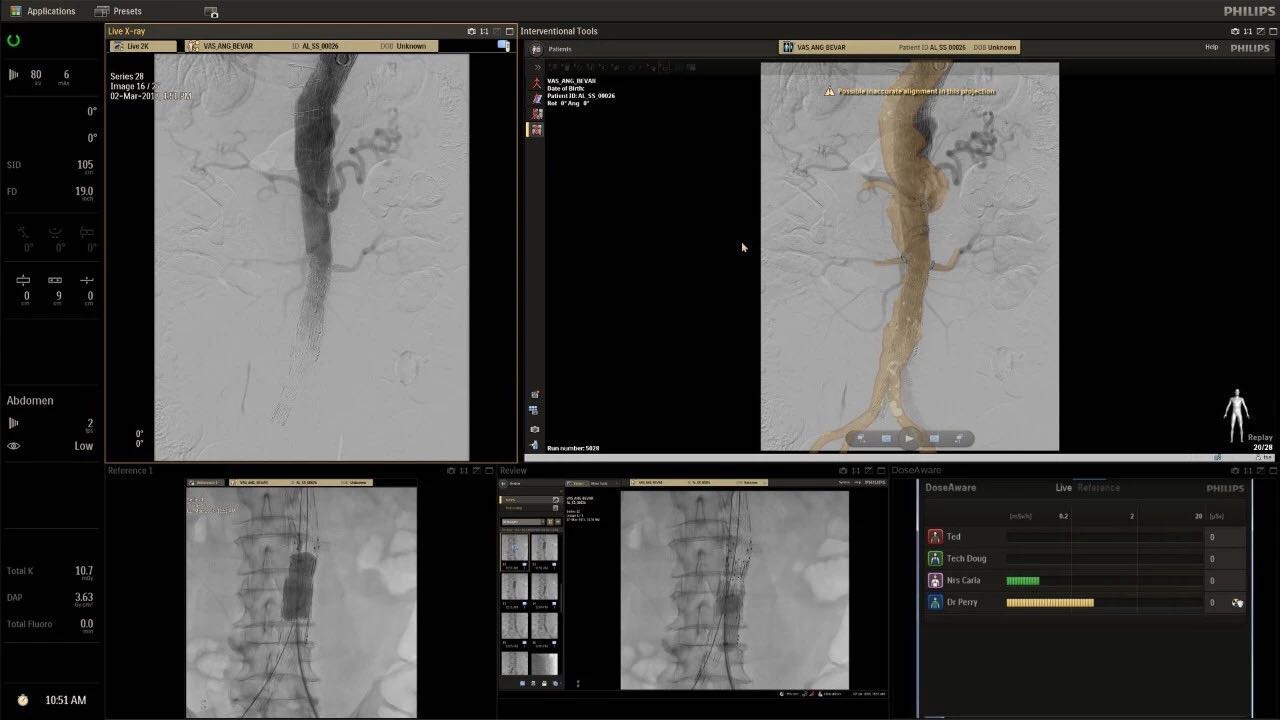Click the Help link in Interventional Tools
Screen dimensions: 1280x720
coord(1211,47)
